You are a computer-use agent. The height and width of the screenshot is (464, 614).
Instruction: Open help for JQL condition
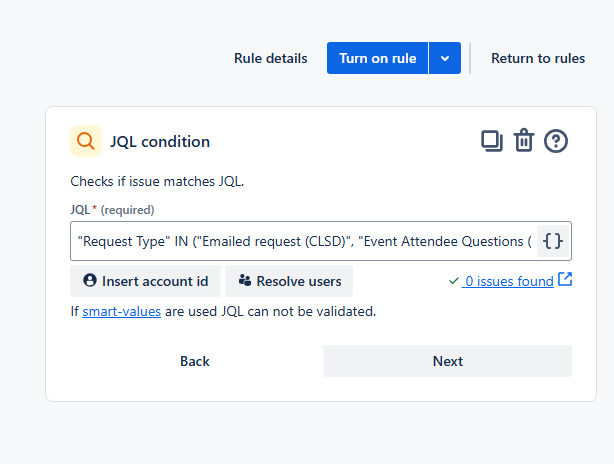pos(556,141)
